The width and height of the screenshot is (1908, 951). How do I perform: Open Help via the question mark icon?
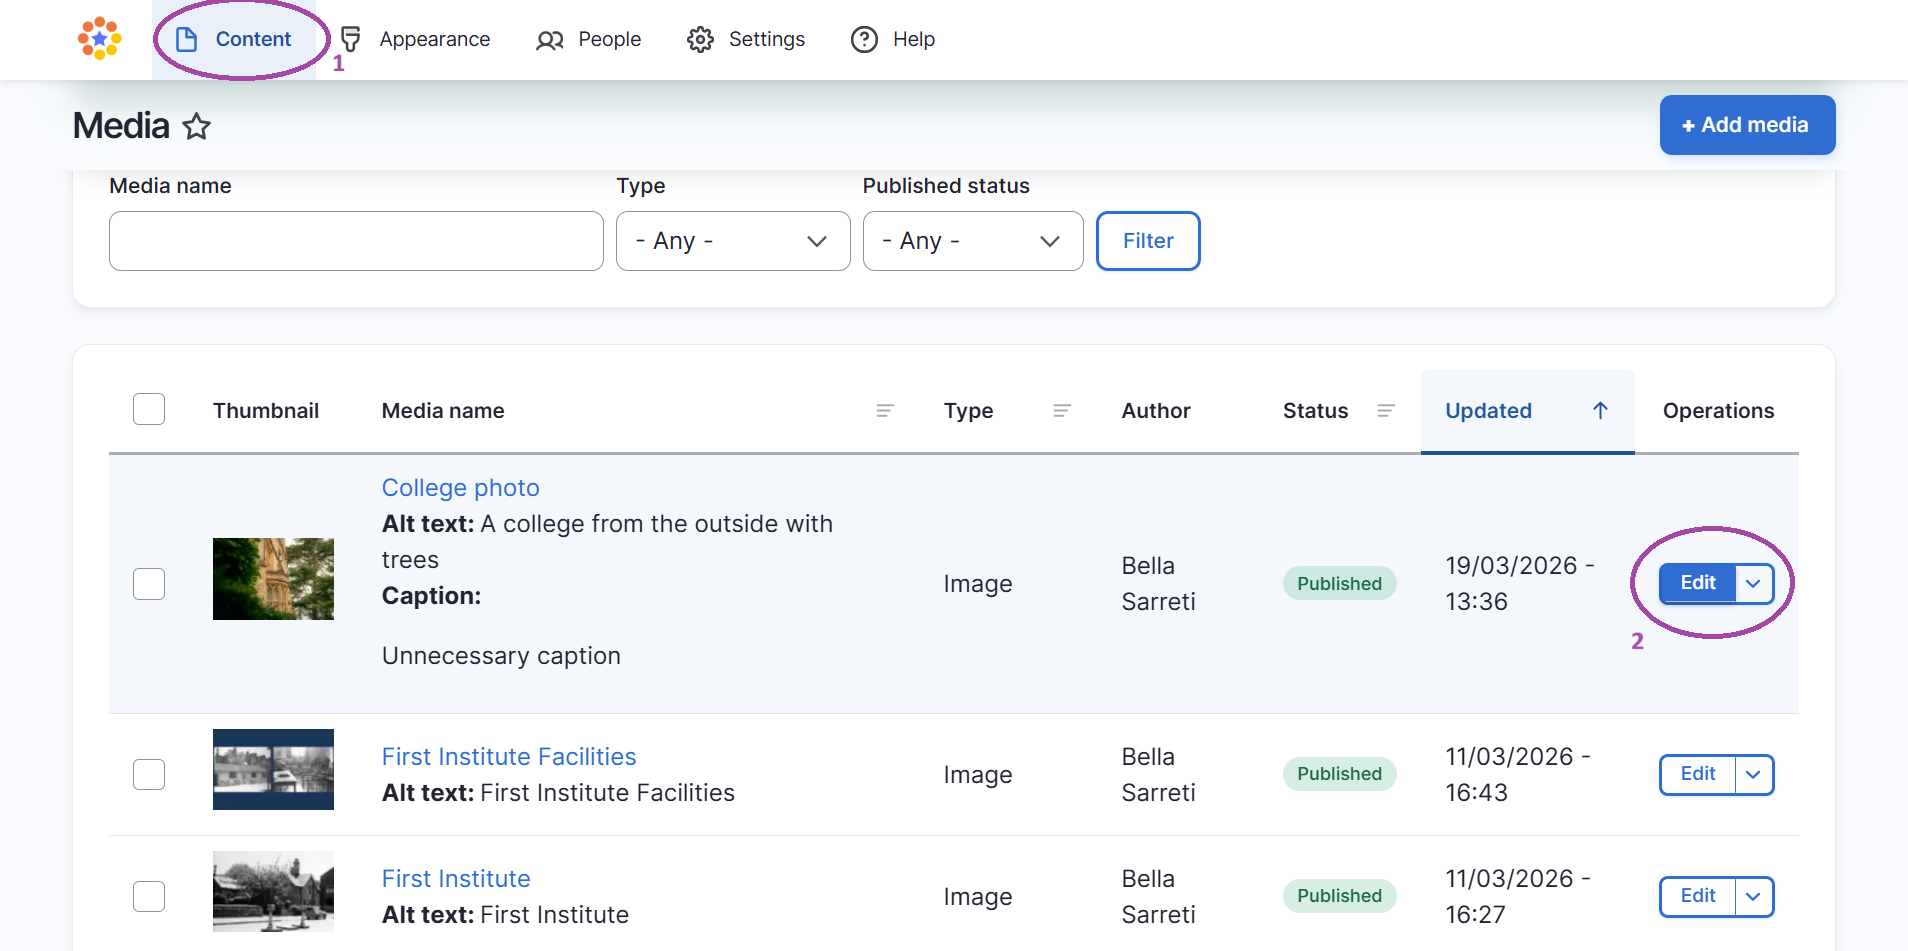(863, 39)
